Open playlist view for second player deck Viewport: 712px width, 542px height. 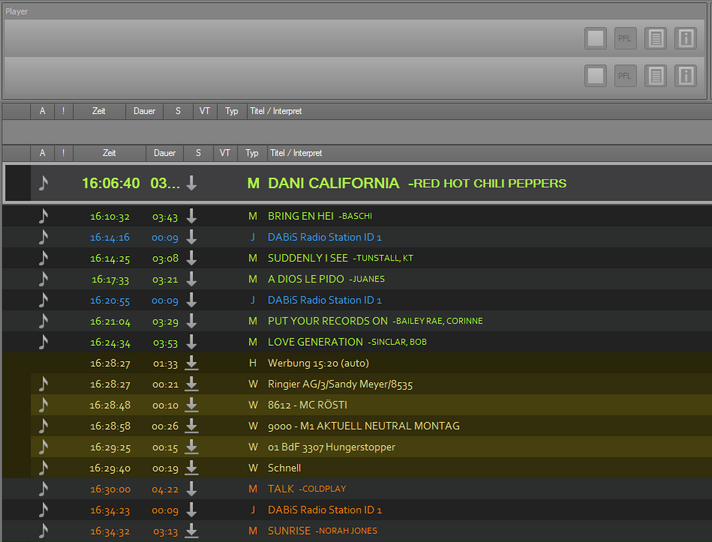click(x=656, y=76)
